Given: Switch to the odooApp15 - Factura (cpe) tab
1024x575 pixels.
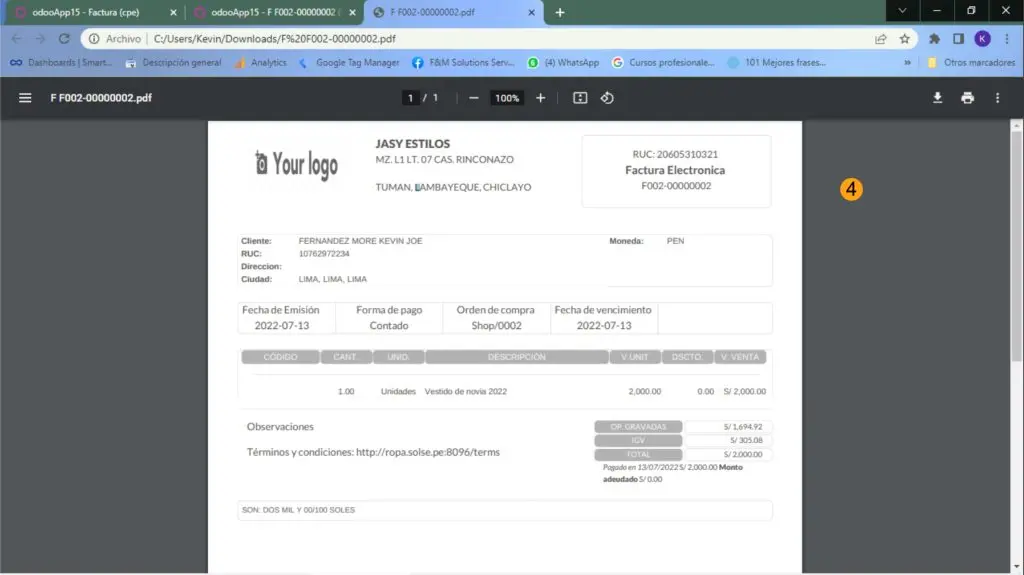Looking at the screenshot, I should pyautogui.click(x=88, y=13).
